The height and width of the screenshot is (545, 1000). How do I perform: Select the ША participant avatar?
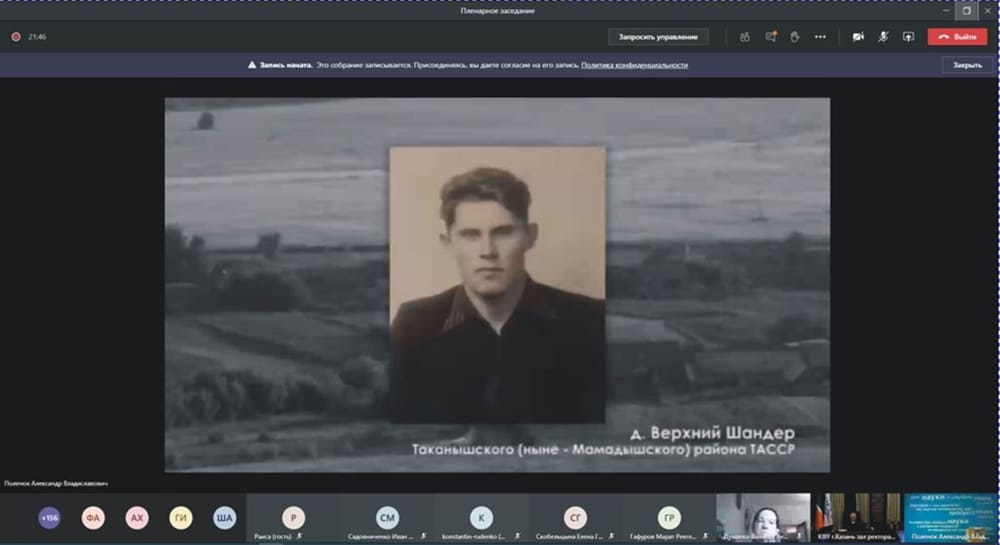coord(224,518)
